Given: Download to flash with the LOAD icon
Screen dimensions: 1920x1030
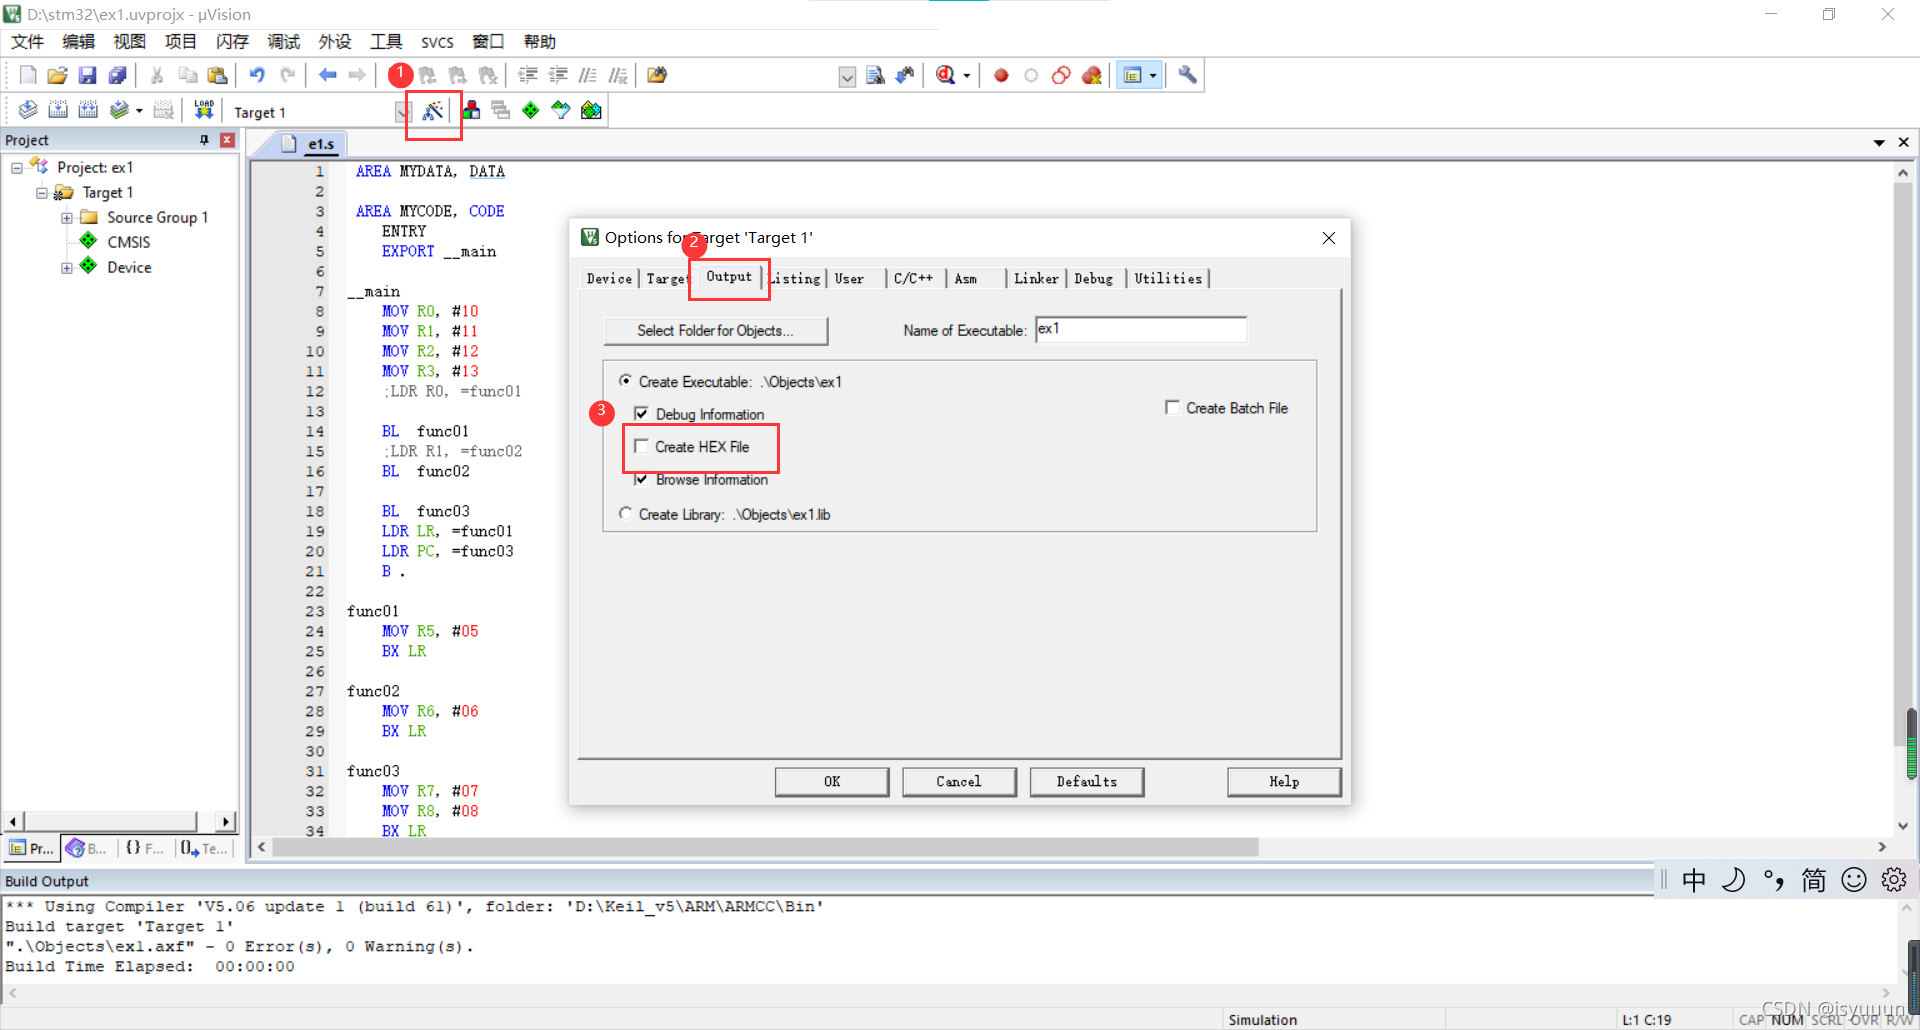Looking at the screenshot, I should (204, 110).
